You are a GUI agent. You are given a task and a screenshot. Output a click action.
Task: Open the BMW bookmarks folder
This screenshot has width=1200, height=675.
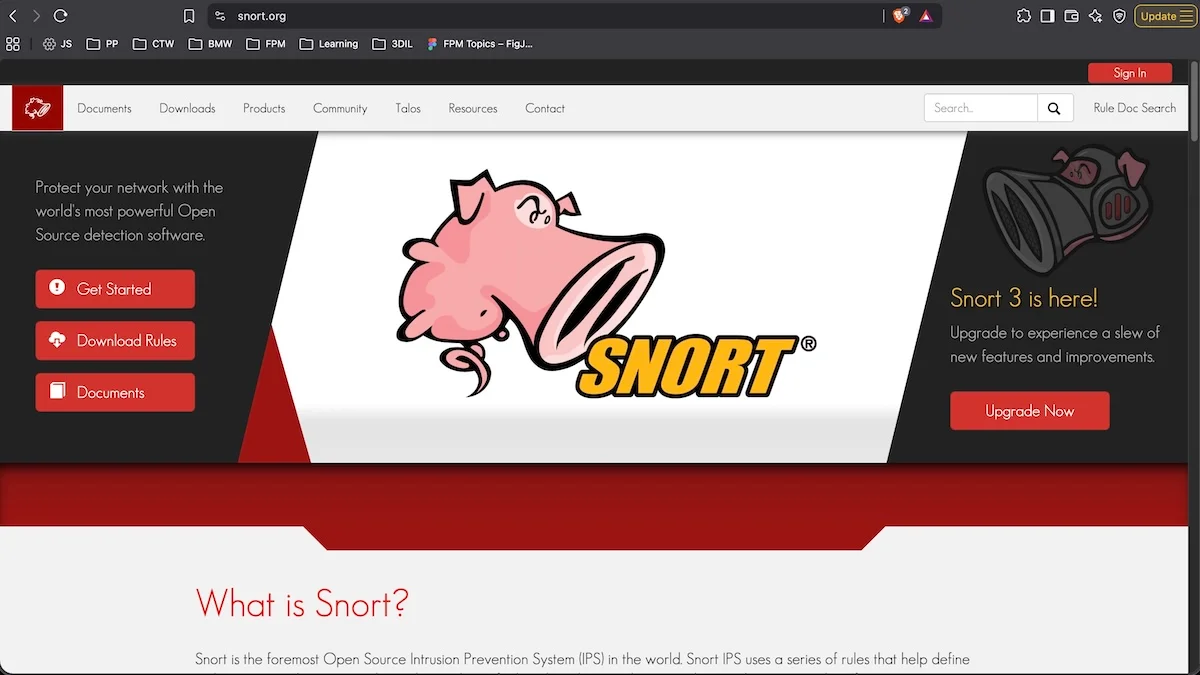[210, 44]
